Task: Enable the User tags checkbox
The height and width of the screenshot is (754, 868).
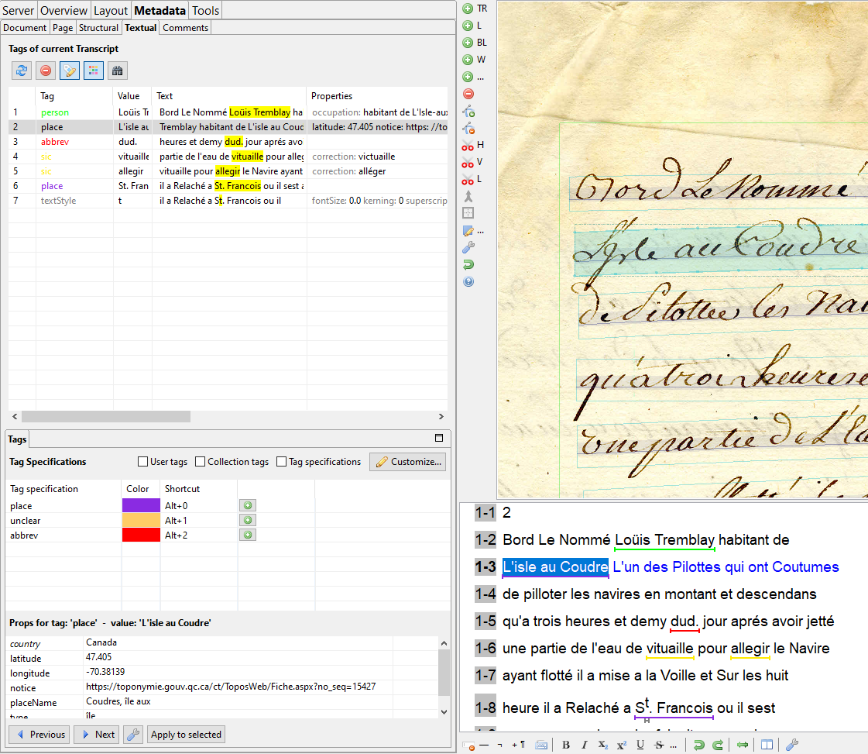Action: tap(143, 462)
